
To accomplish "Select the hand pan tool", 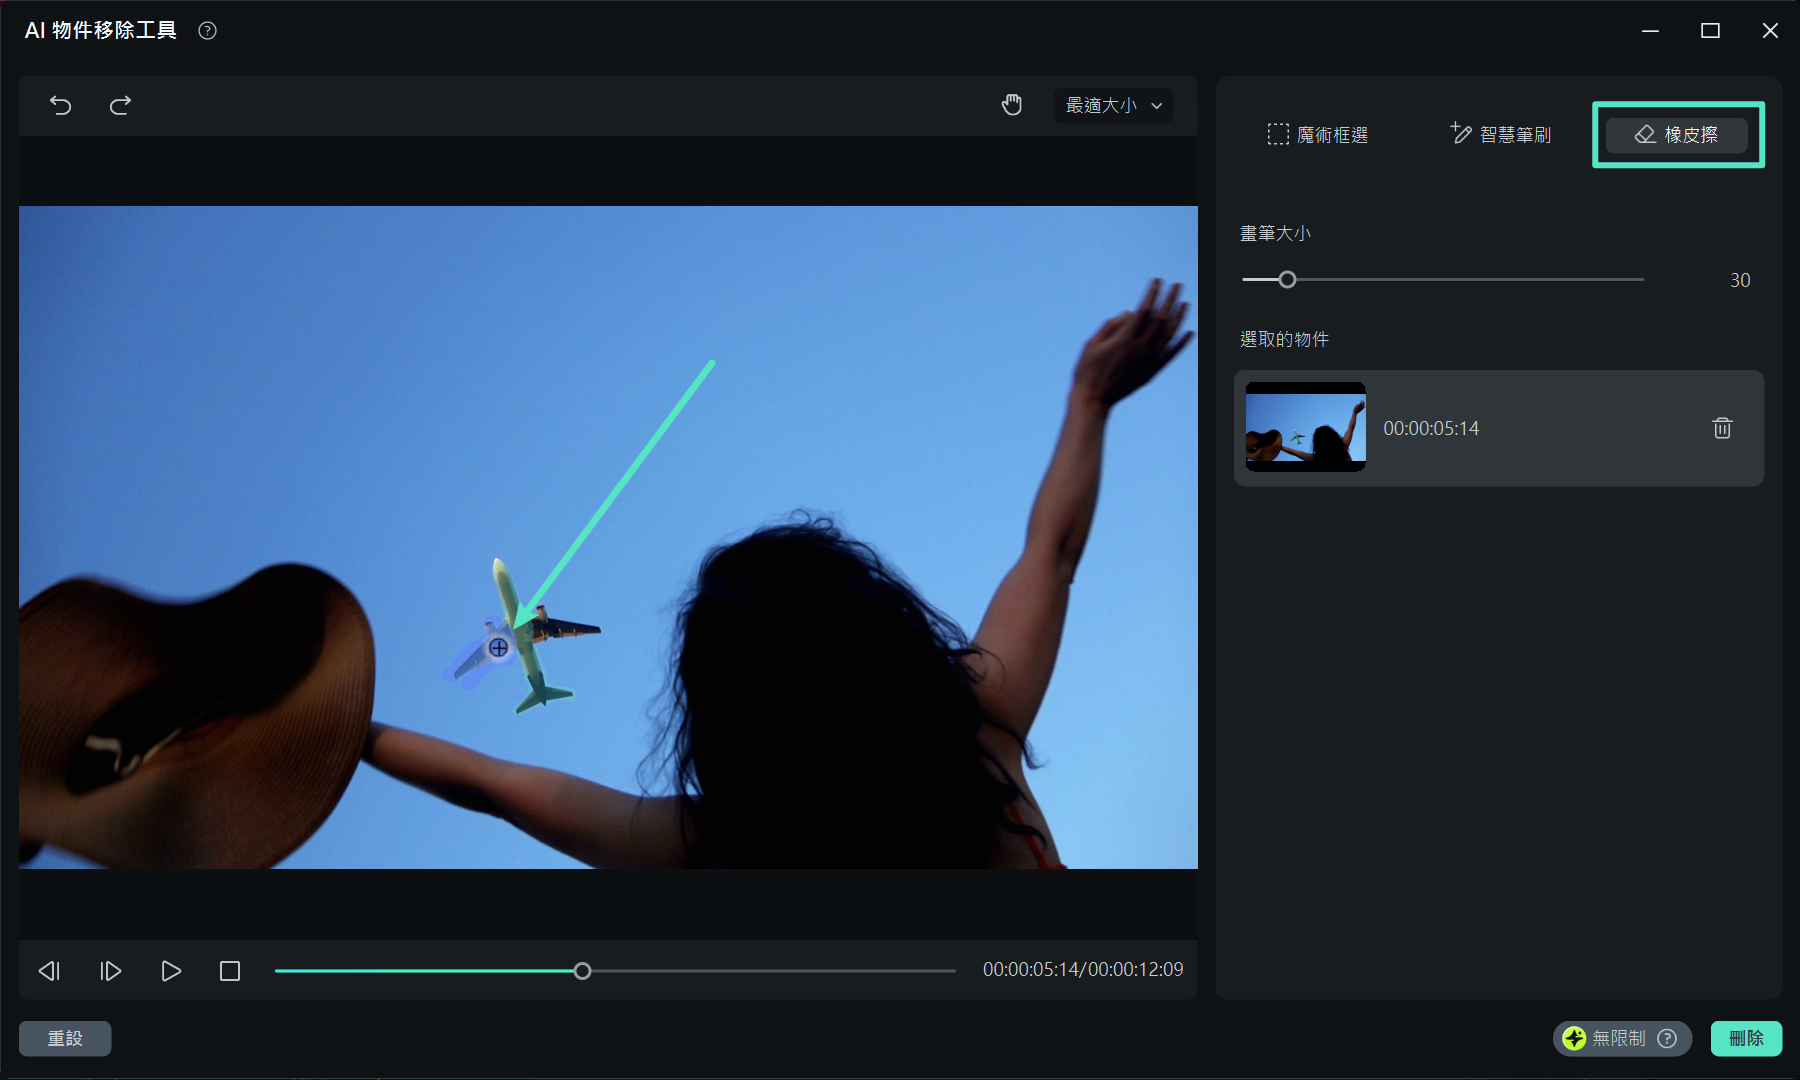I will [1012, 105].
